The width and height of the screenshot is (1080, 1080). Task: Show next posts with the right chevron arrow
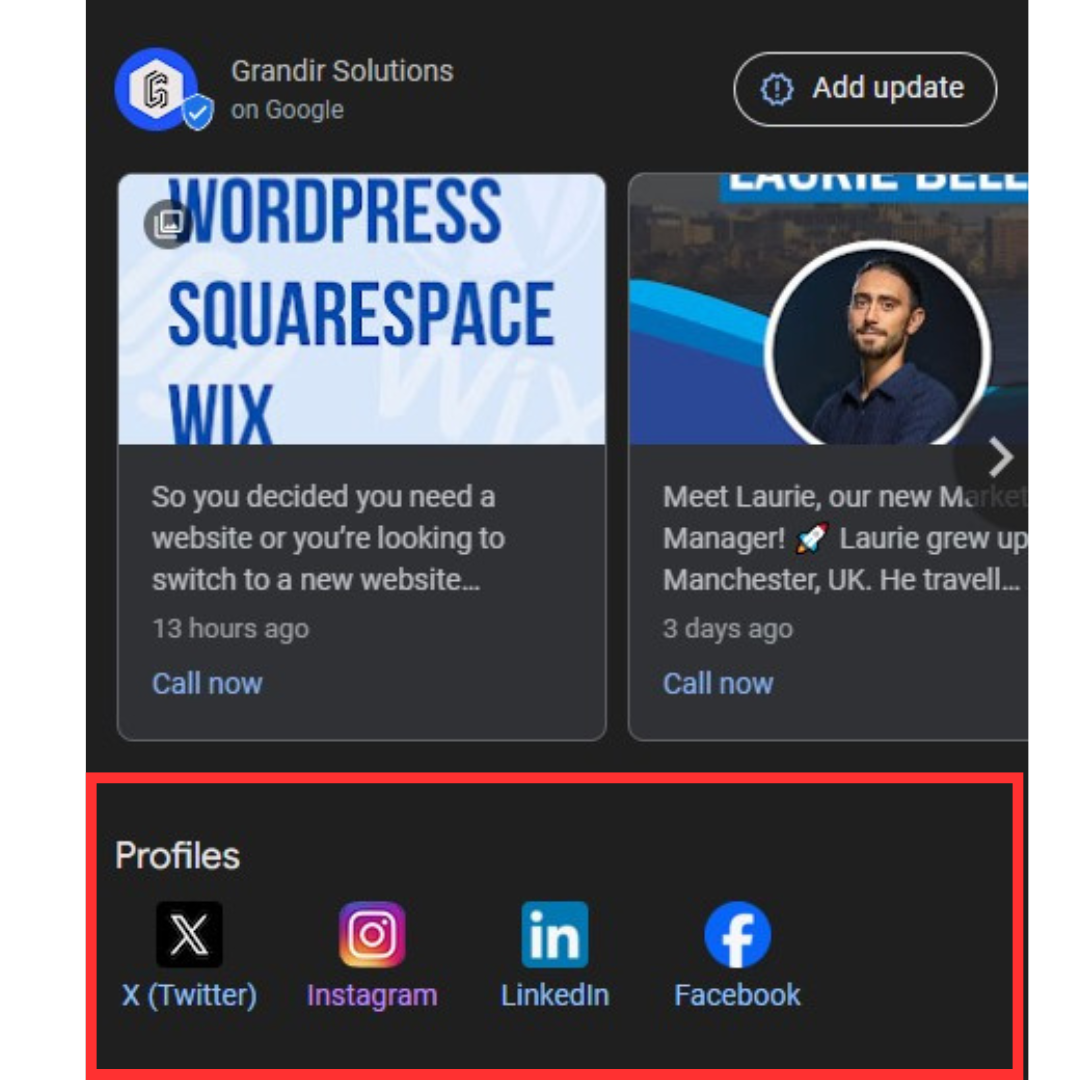pyautogui.click(x=999, y=457)
